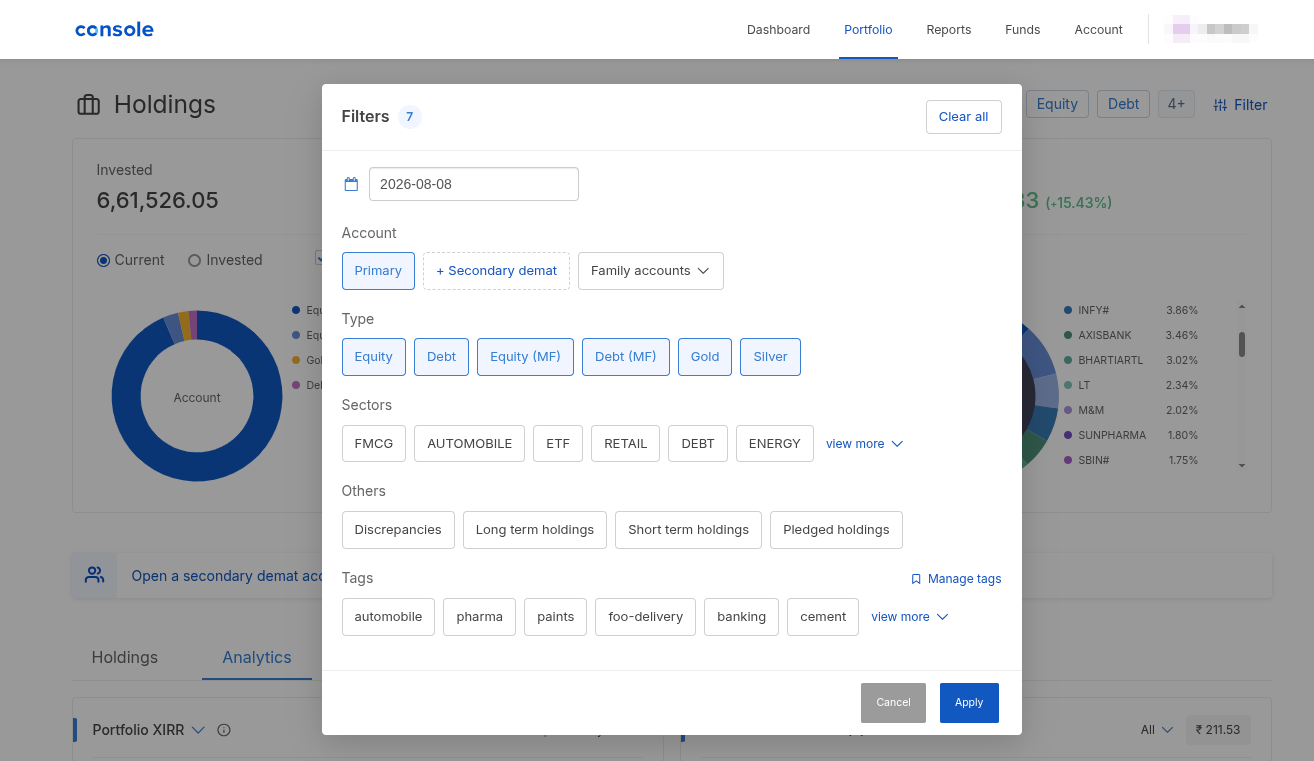The width and height of the screenshot is (1314, 761).
Task: Cancel the Filters dialog
Action: (x=893, y=702)
